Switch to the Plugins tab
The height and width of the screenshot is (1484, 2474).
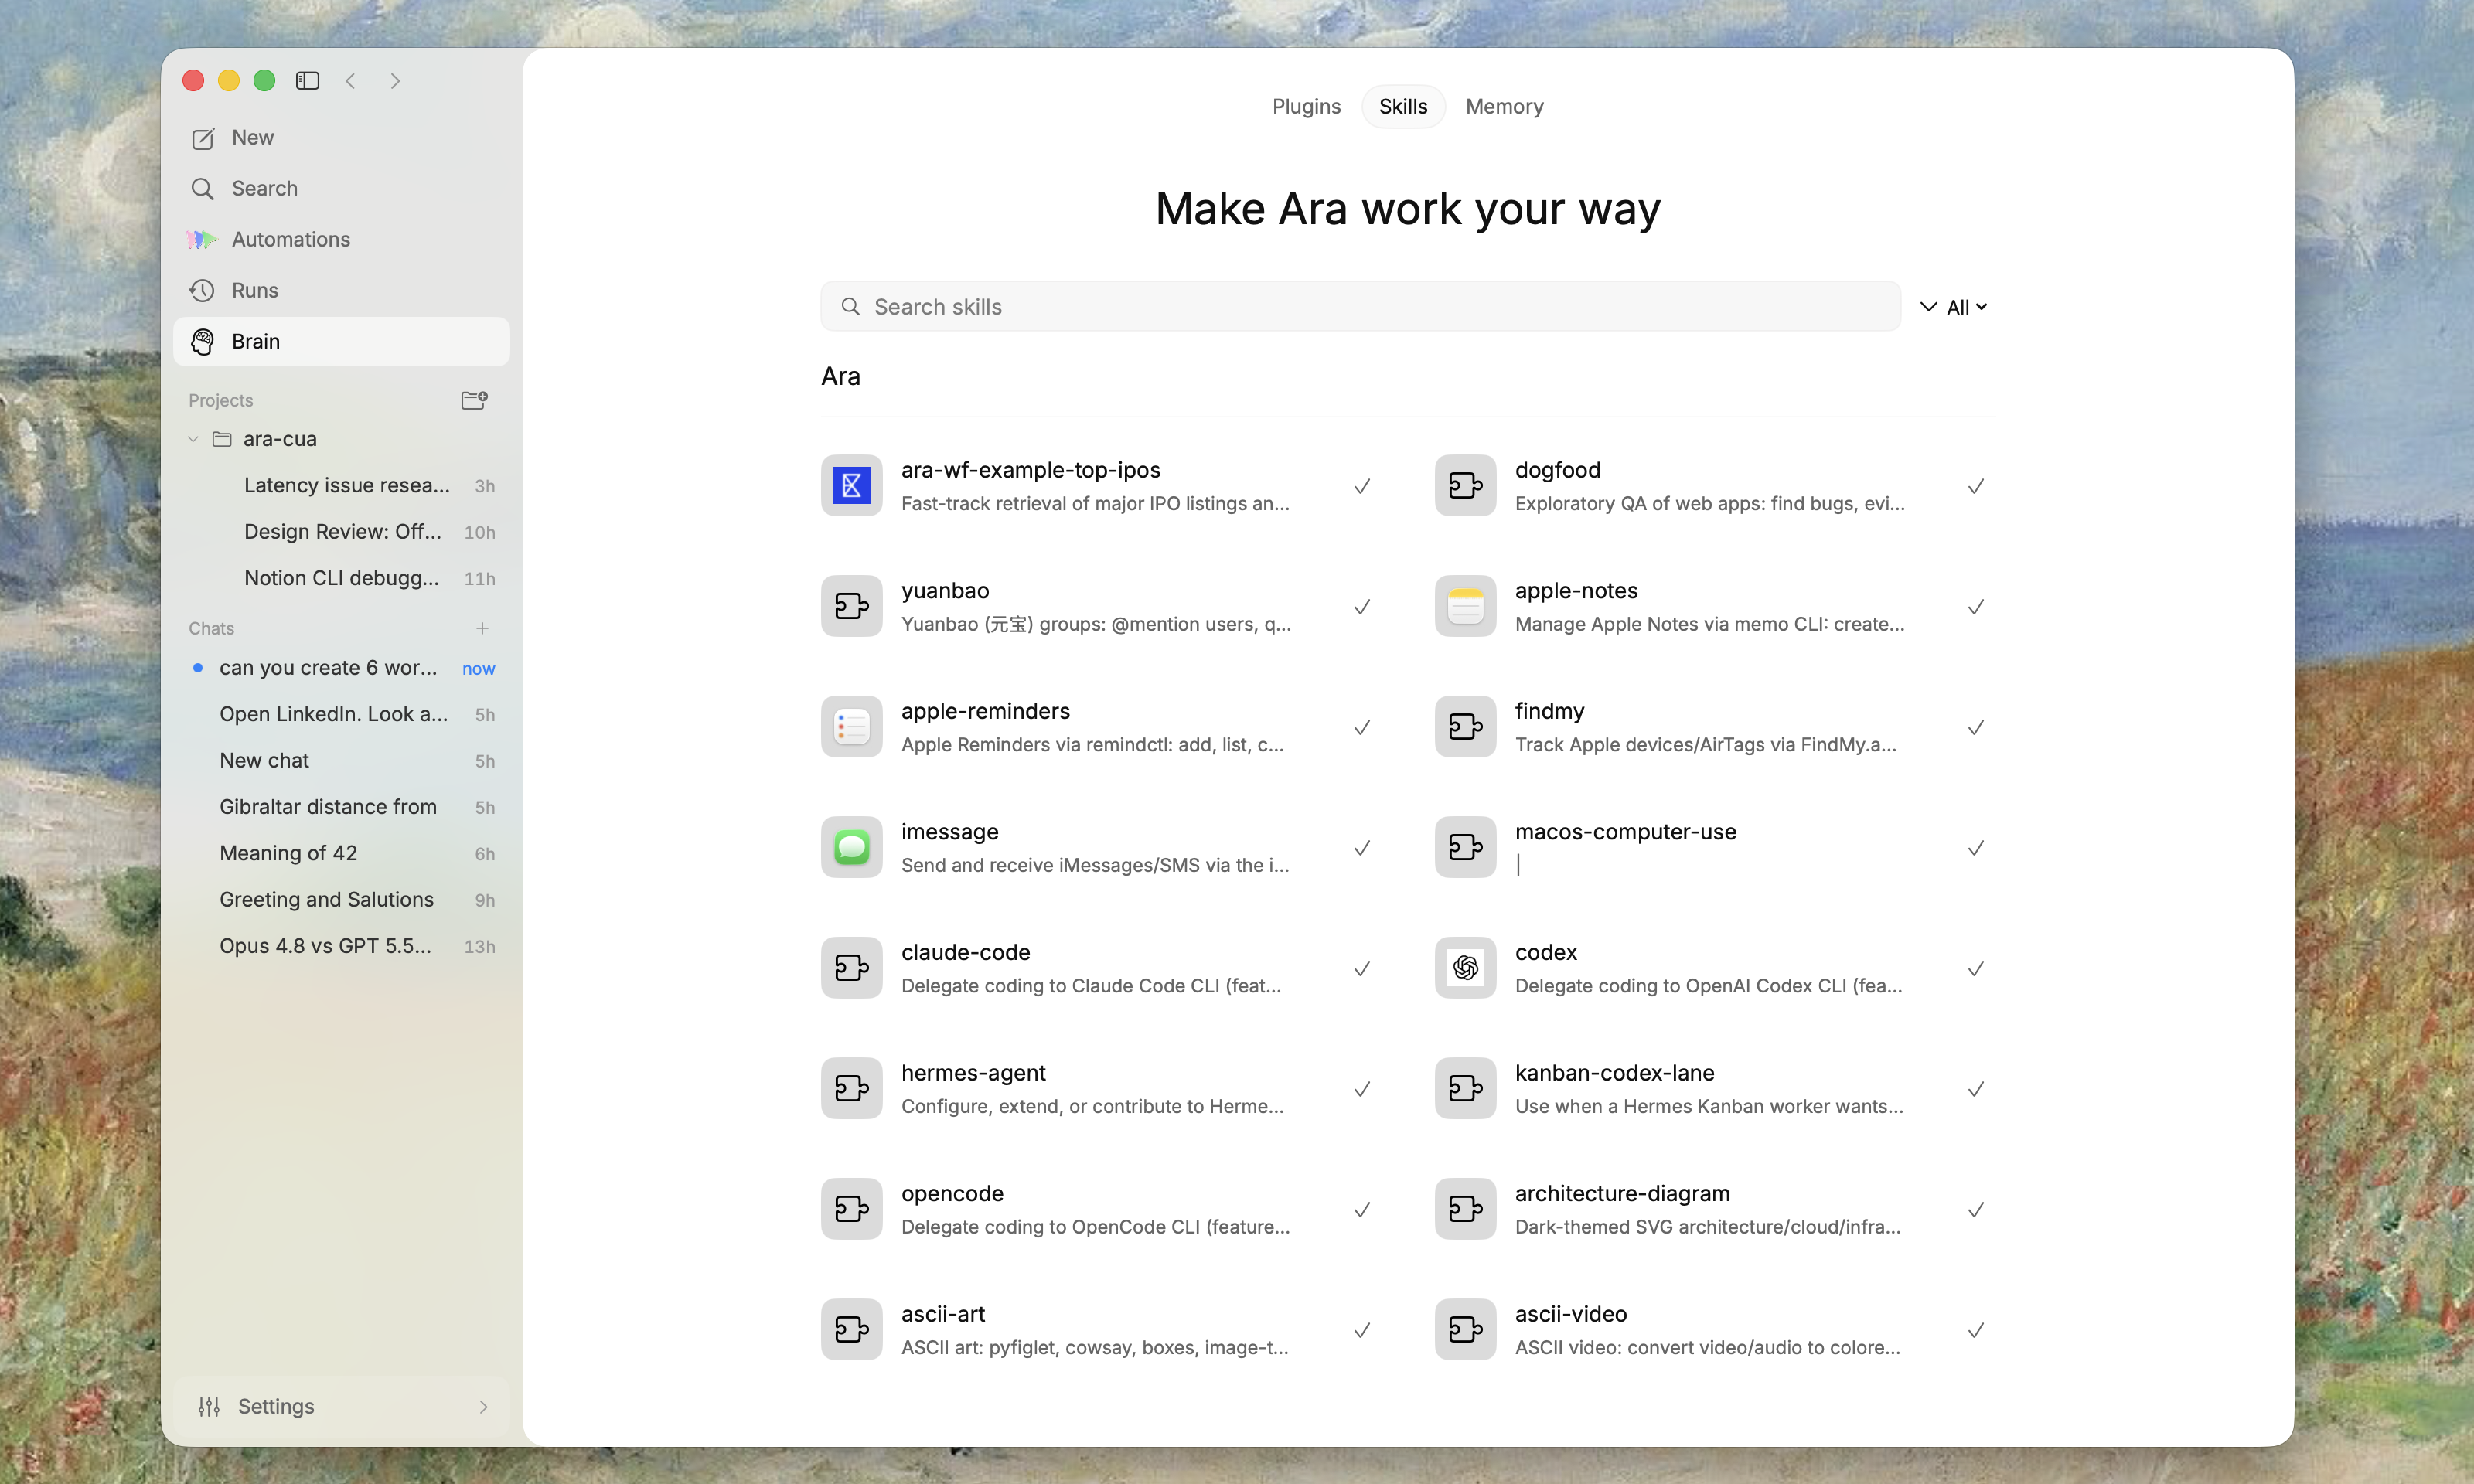[1306, 107]
